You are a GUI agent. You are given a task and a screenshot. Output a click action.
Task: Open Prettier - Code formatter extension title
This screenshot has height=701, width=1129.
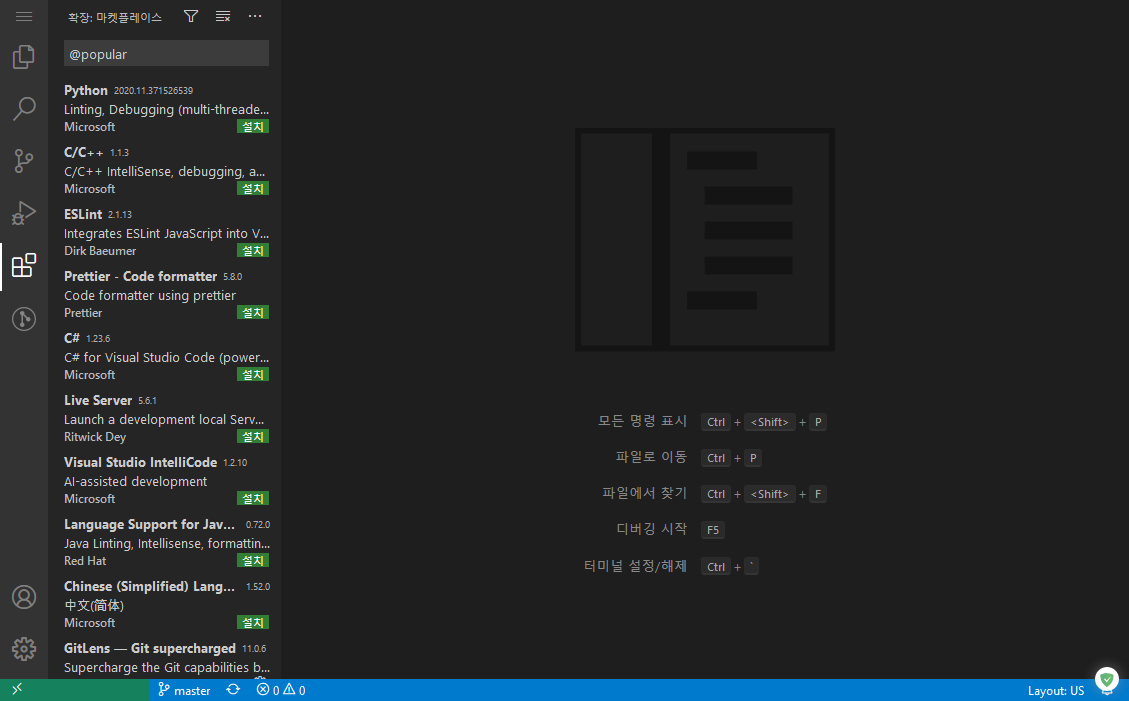point(140,276)
